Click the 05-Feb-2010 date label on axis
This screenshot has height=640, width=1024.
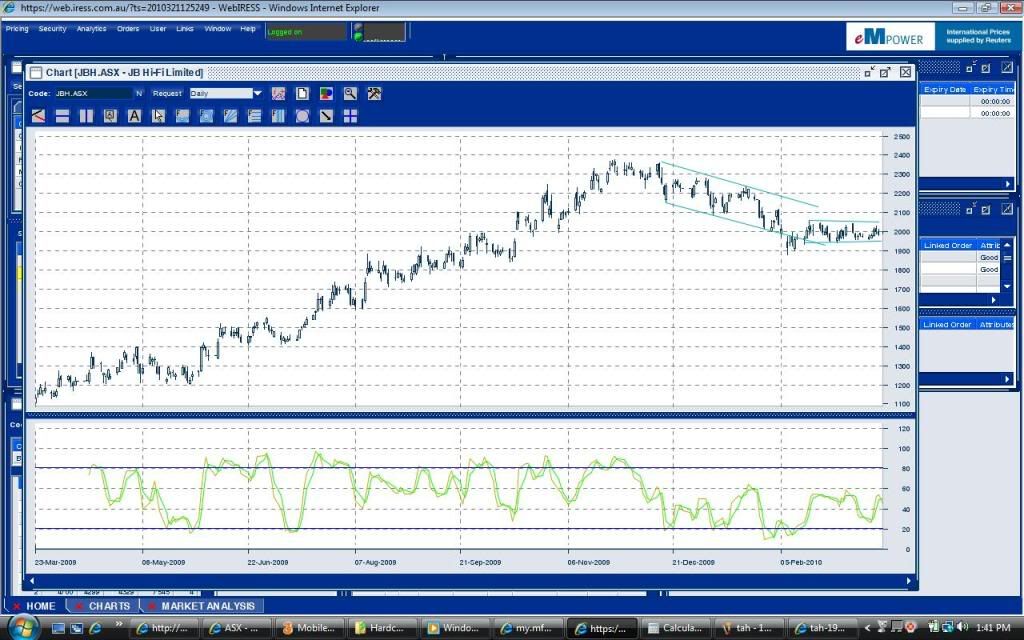coord(801,562)
